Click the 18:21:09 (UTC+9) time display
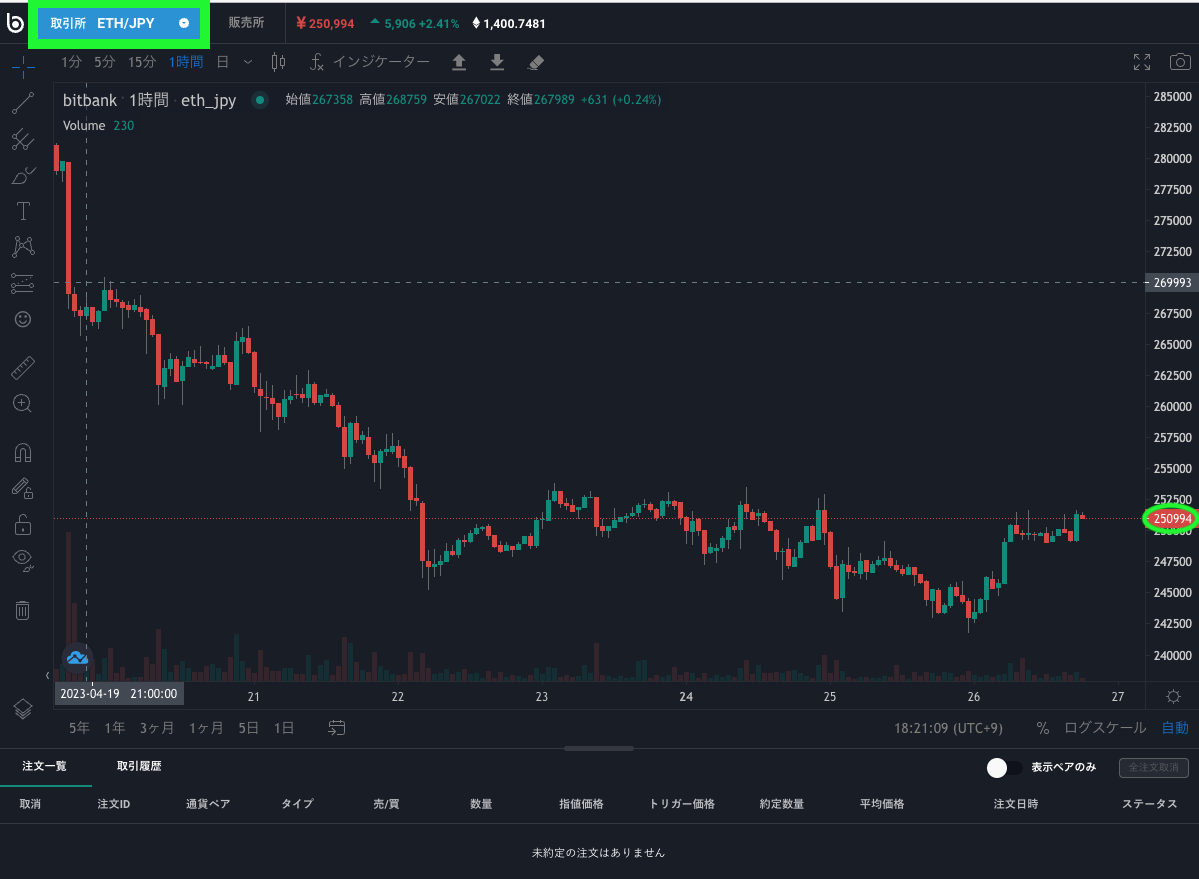This screenshot has height=879, width=1199. [948, 728]
